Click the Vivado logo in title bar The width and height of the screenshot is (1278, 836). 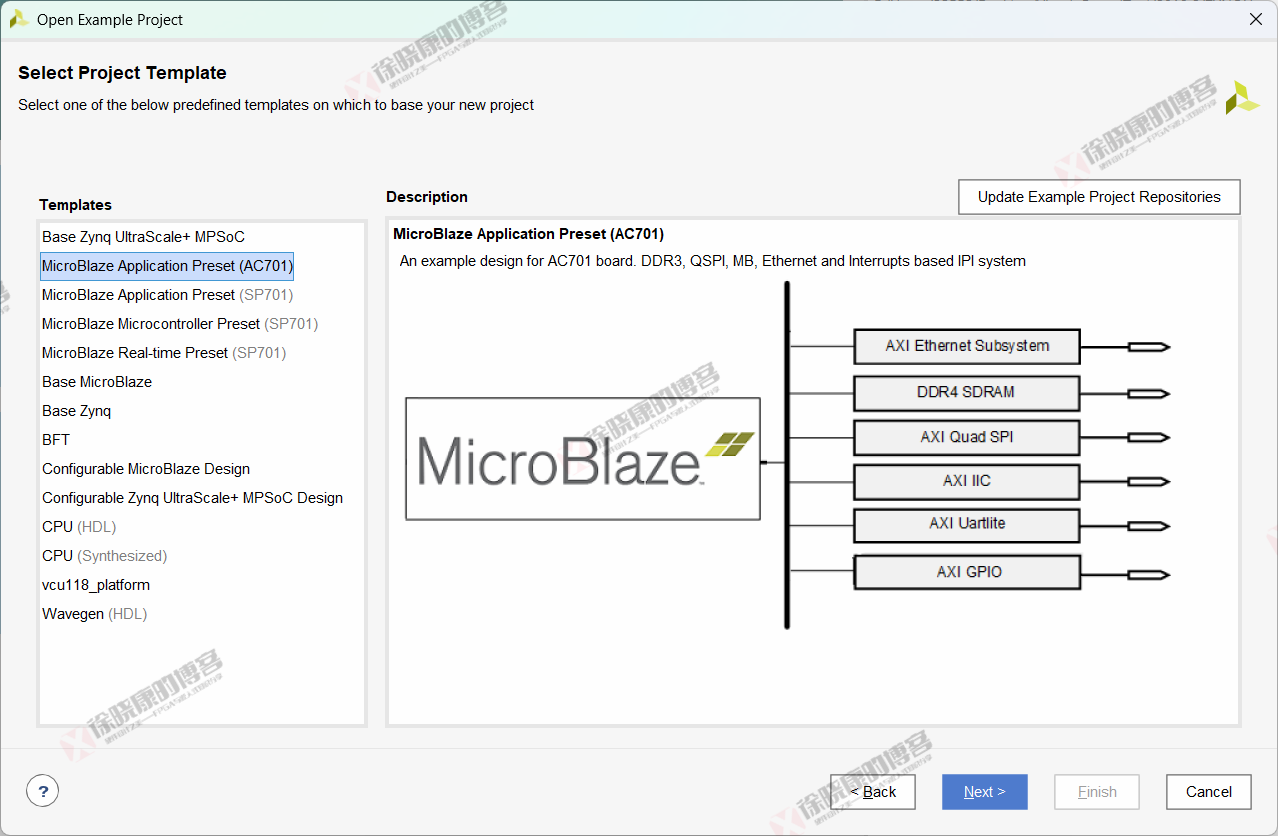pyautogui.click(x=18, y=19)
